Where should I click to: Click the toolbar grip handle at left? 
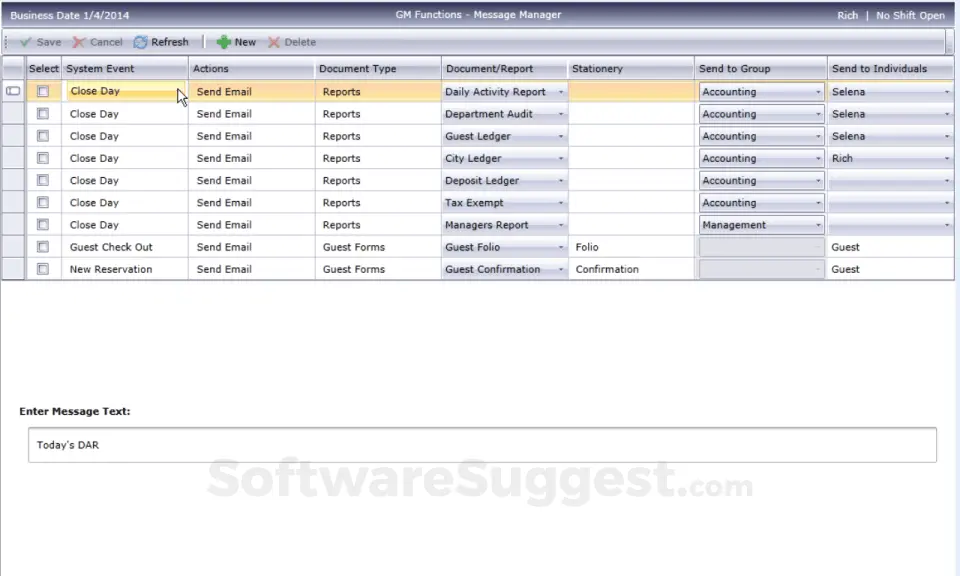point(6,42)
